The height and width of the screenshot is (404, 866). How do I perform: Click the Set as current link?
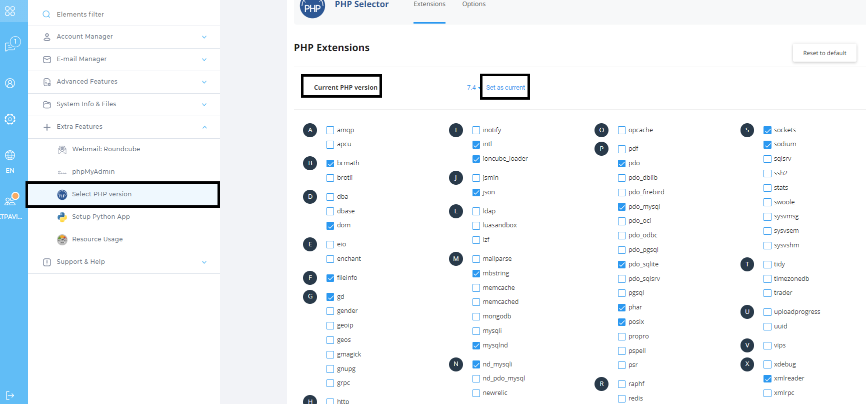click(x=505, y=88)
